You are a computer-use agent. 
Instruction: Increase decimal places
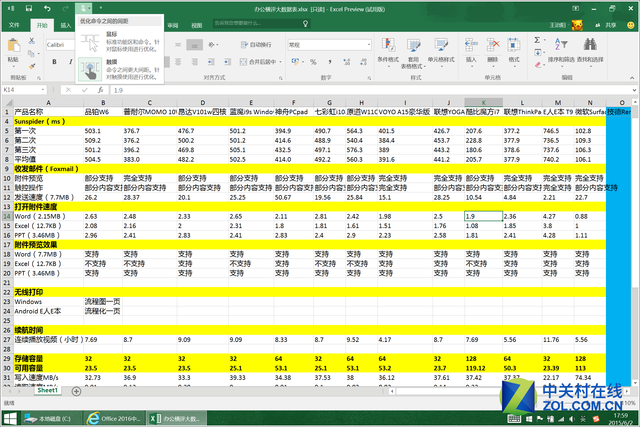click(347, 62)
